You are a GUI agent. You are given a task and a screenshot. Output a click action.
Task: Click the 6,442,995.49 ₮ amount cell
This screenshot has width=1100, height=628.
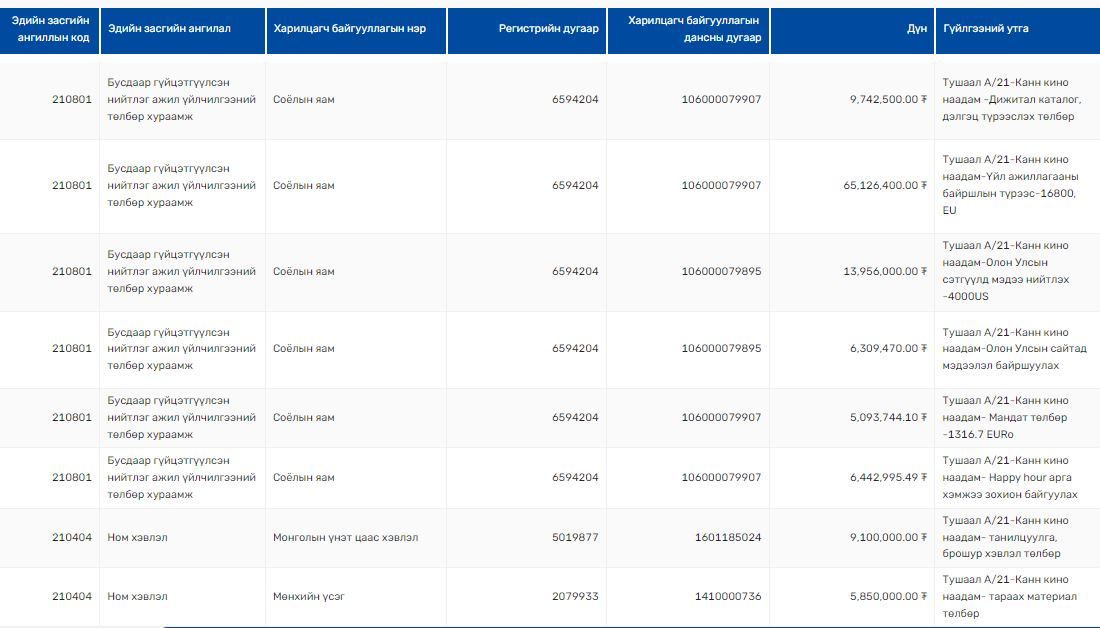[888, 478]
